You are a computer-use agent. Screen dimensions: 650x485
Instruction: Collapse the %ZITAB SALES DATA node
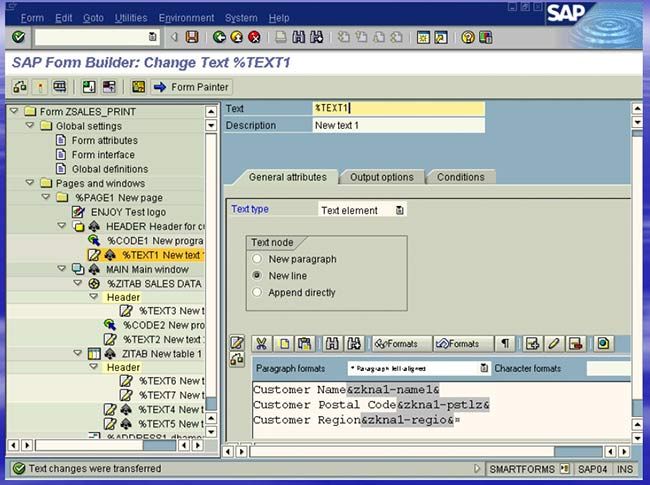coord(78,283)
